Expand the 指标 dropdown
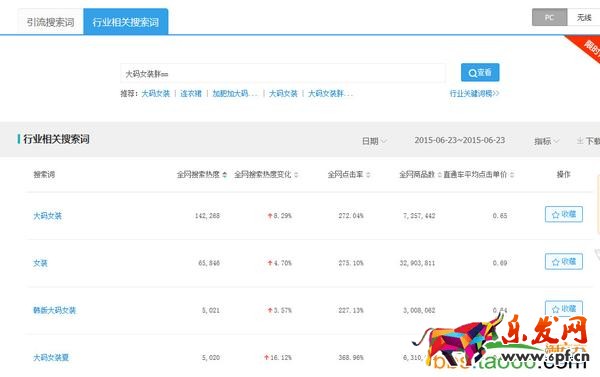Image resolution: width=600 pixels, height=377 pixels. pos(546,141)
